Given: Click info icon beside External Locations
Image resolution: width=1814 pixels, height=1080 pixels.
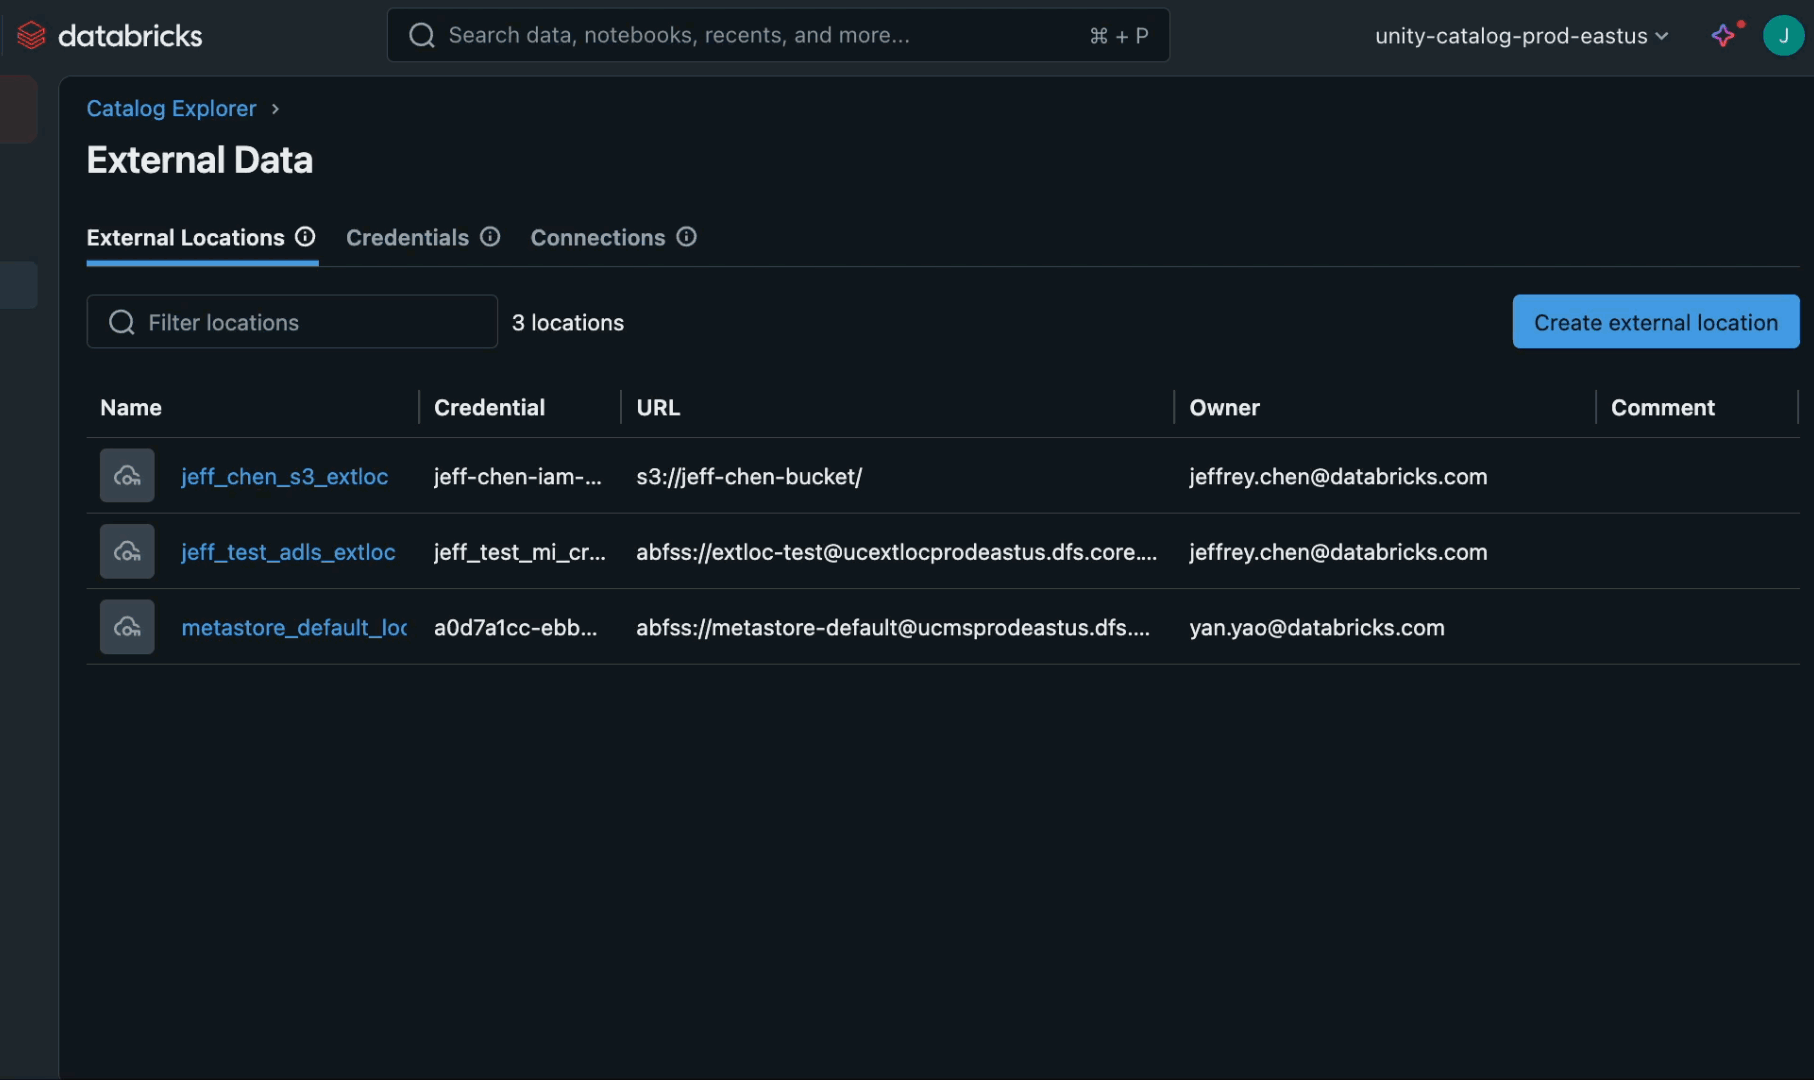Looking at the screenshot, I should (x=305, y=237).
